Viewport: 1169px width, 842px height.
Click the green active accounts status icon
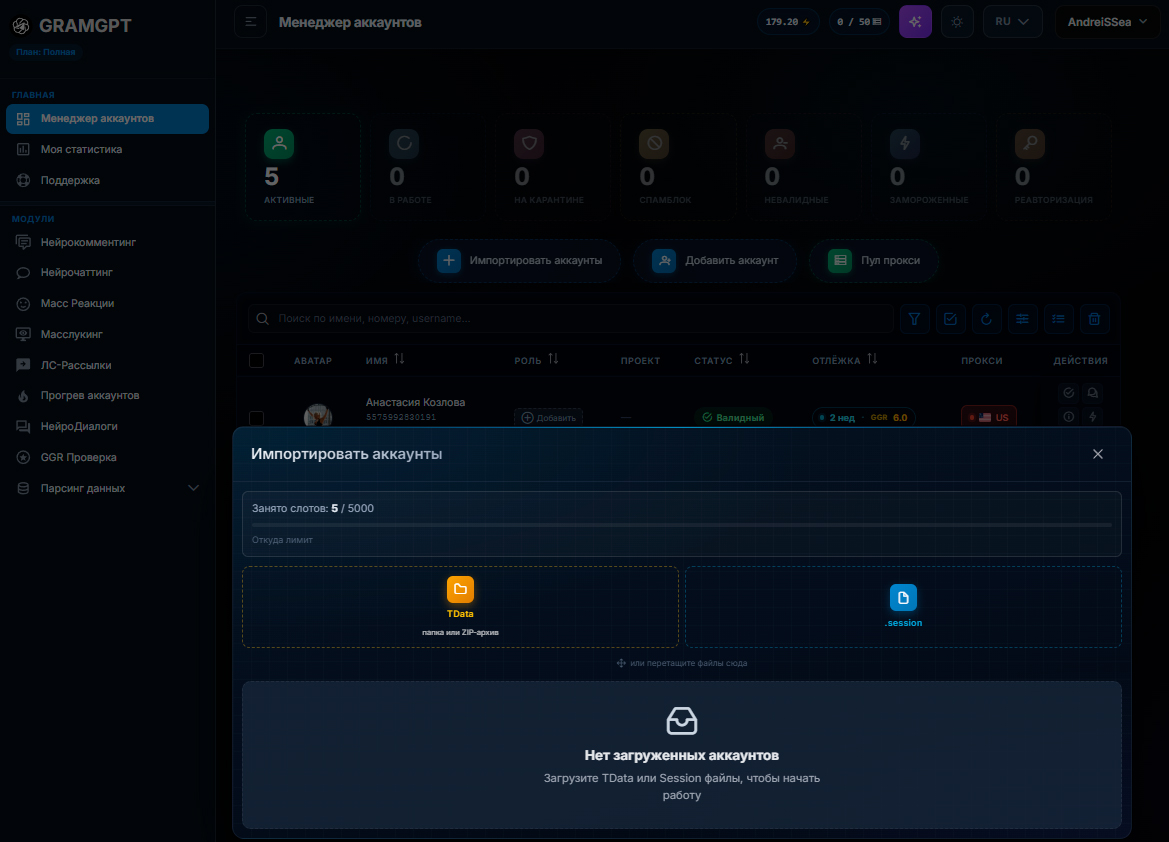(279, 143)
